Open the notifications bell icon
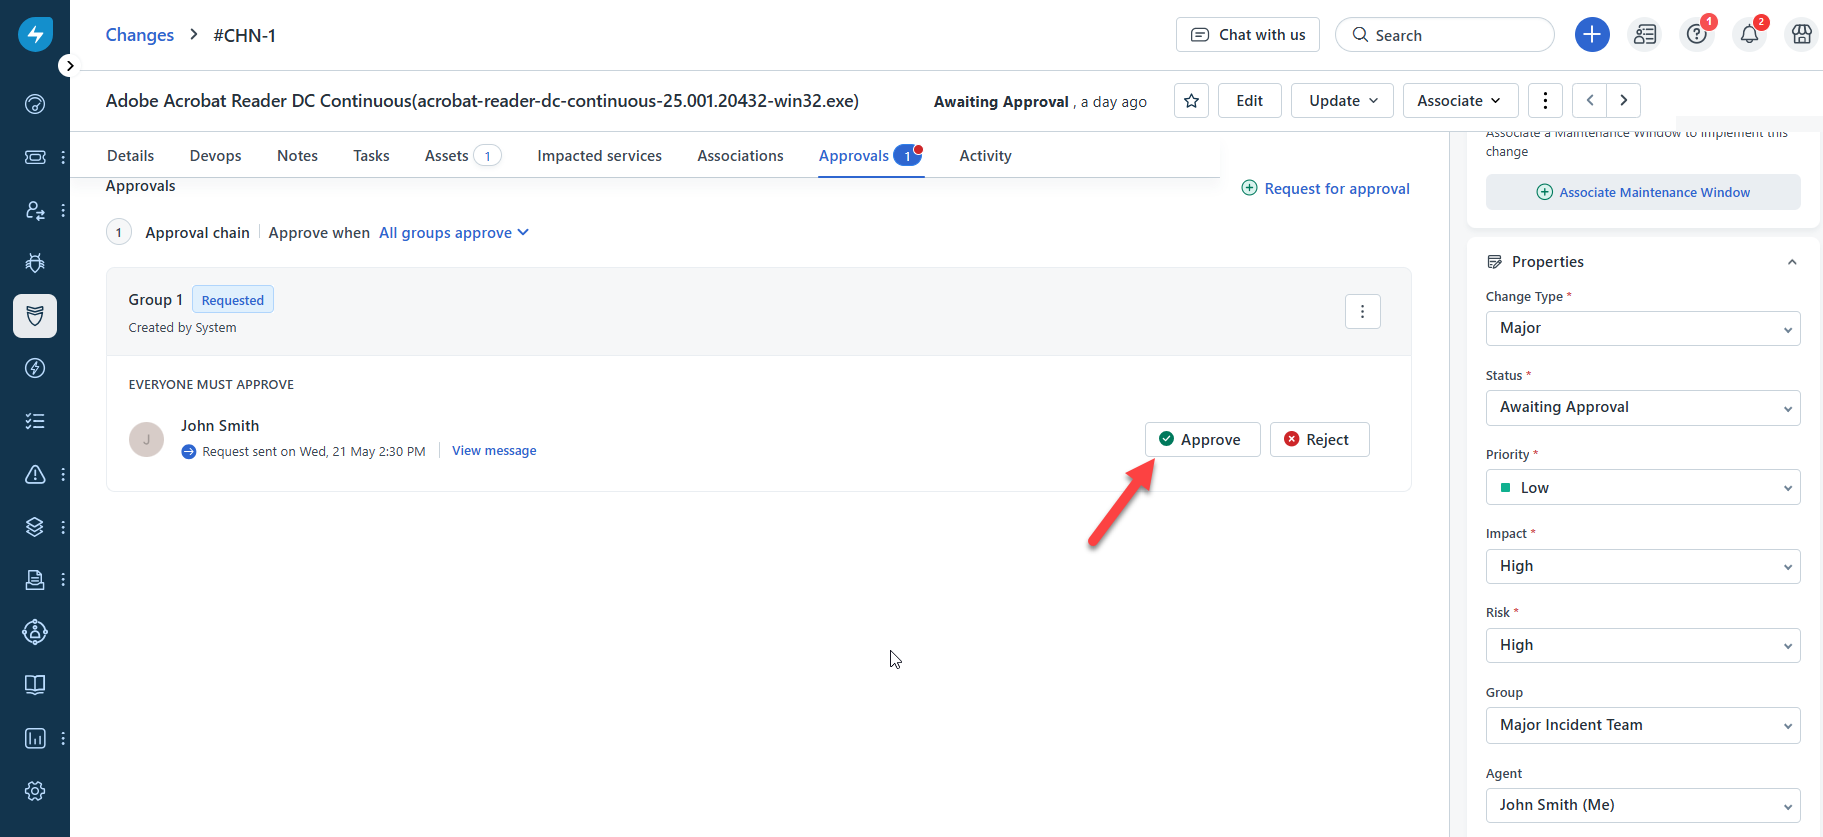 click(1749, 35)
